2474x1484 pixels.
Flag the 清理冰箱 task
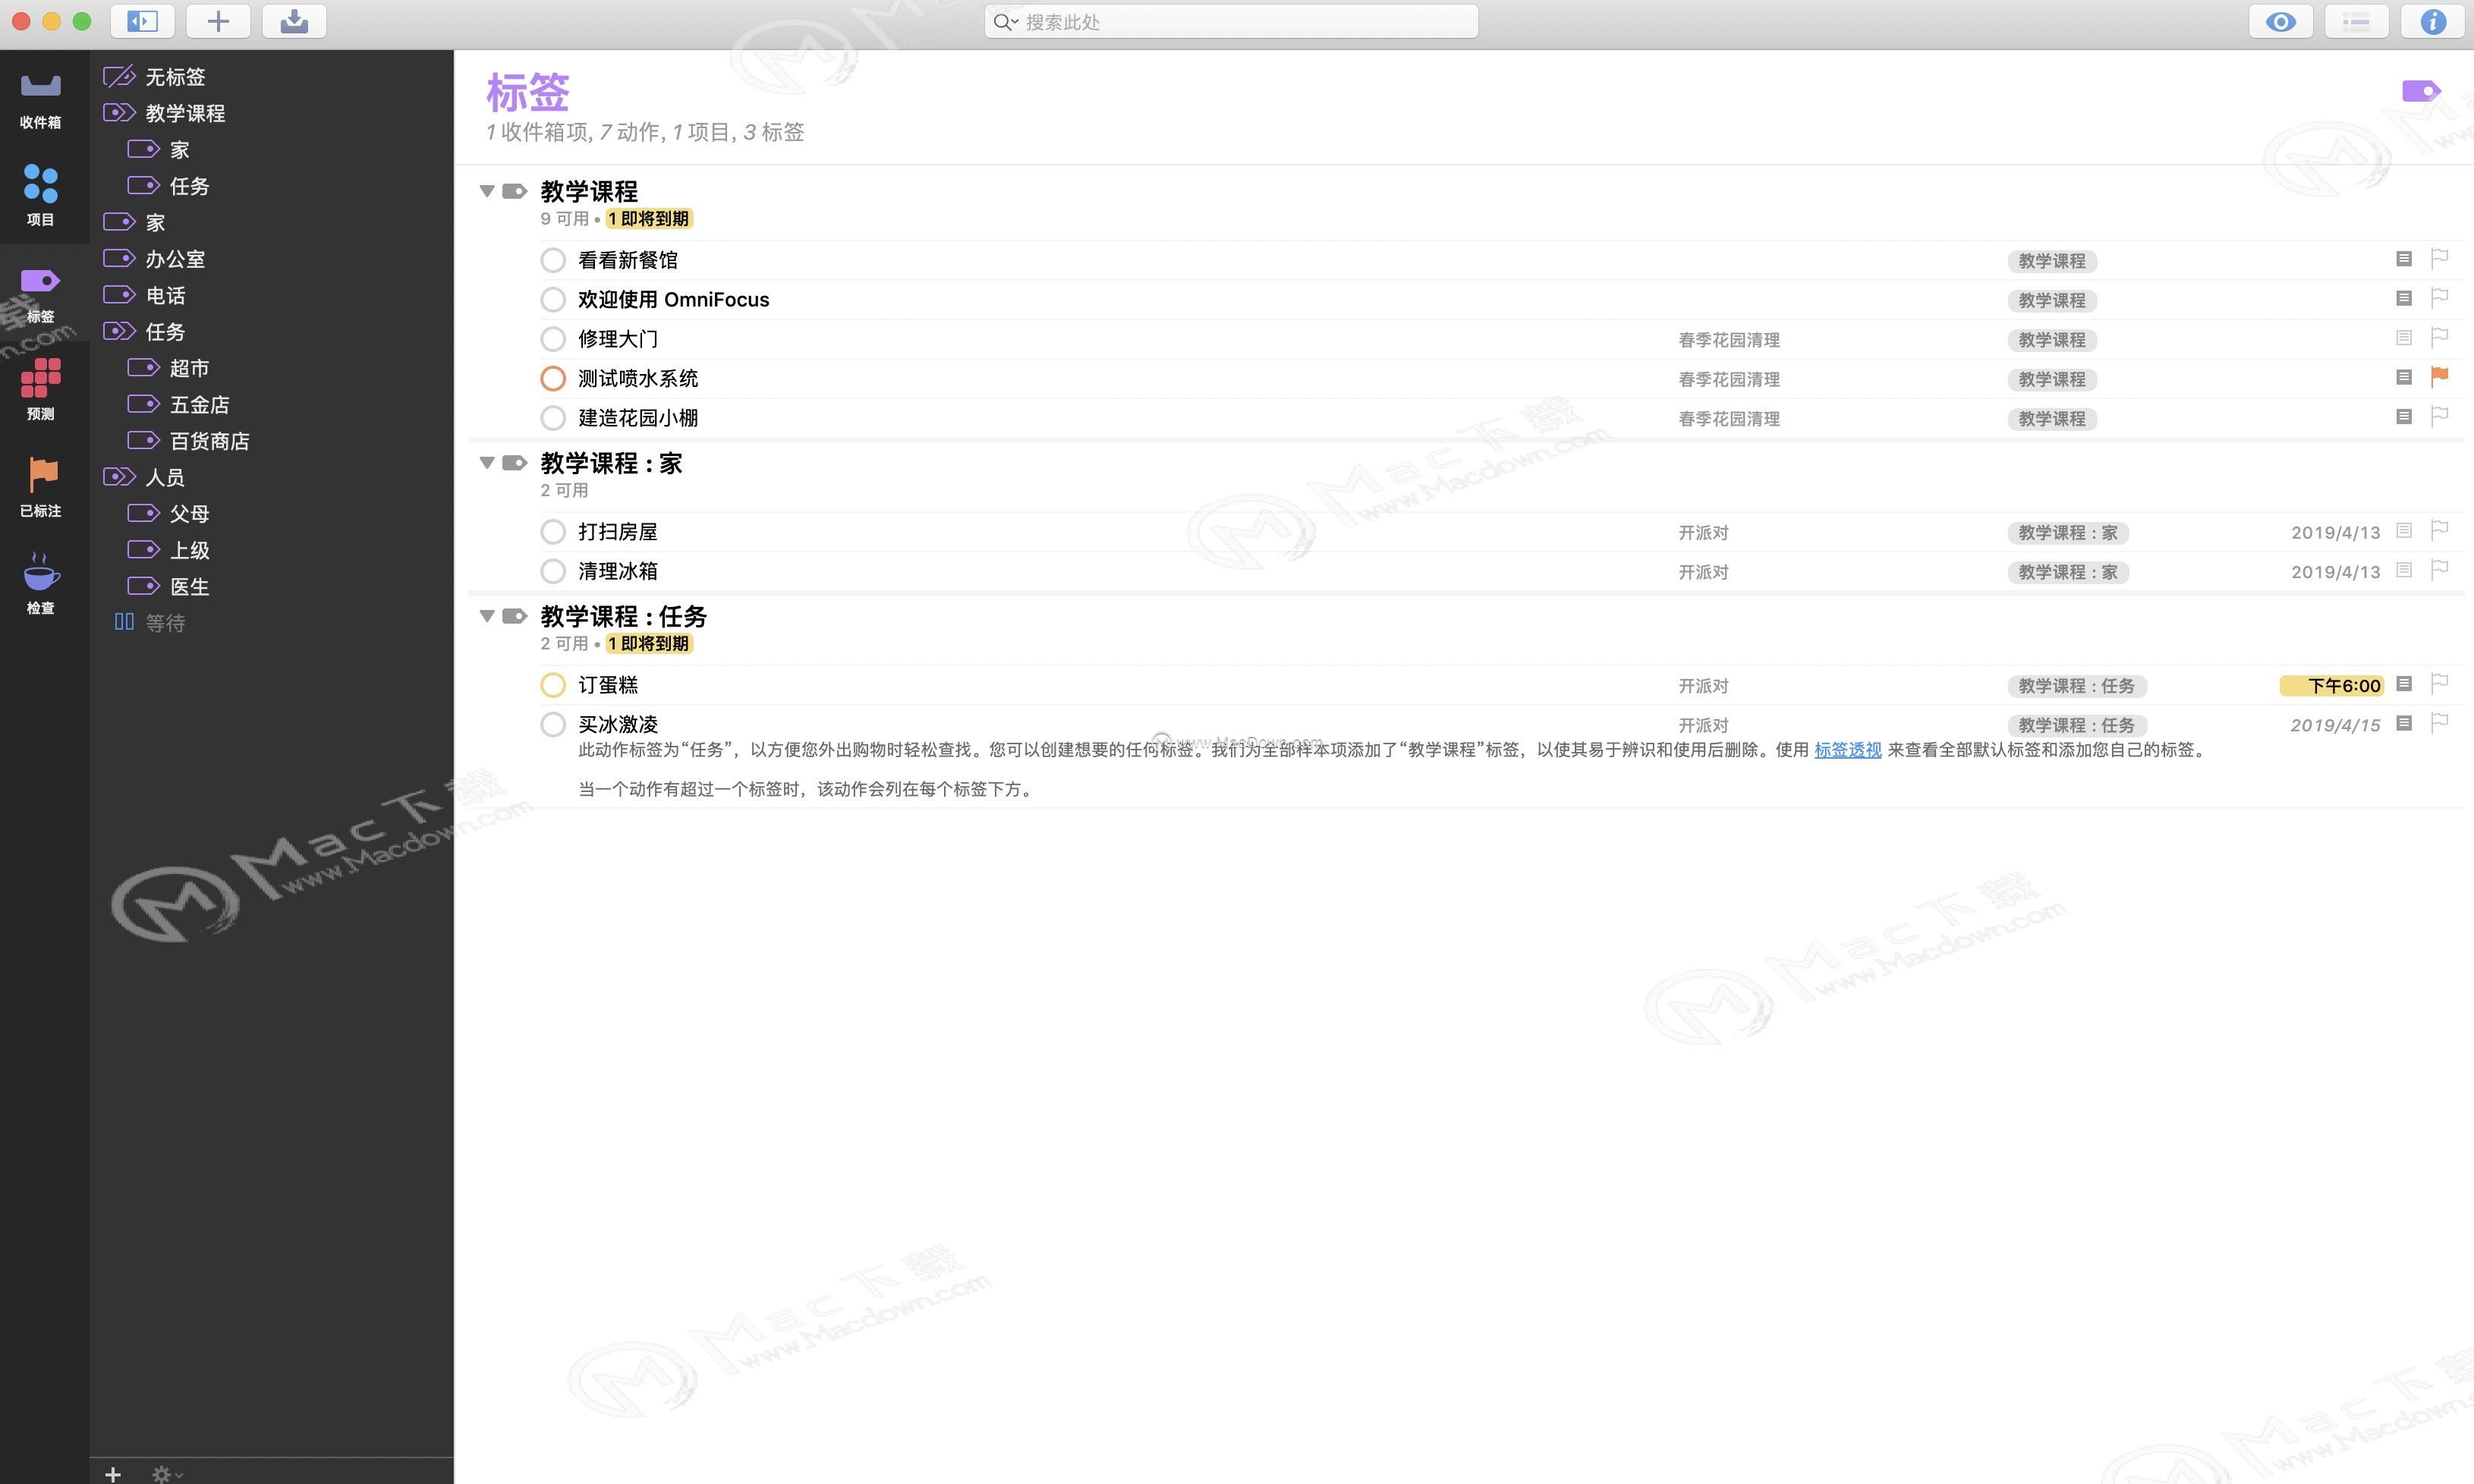coord(2439,570)
